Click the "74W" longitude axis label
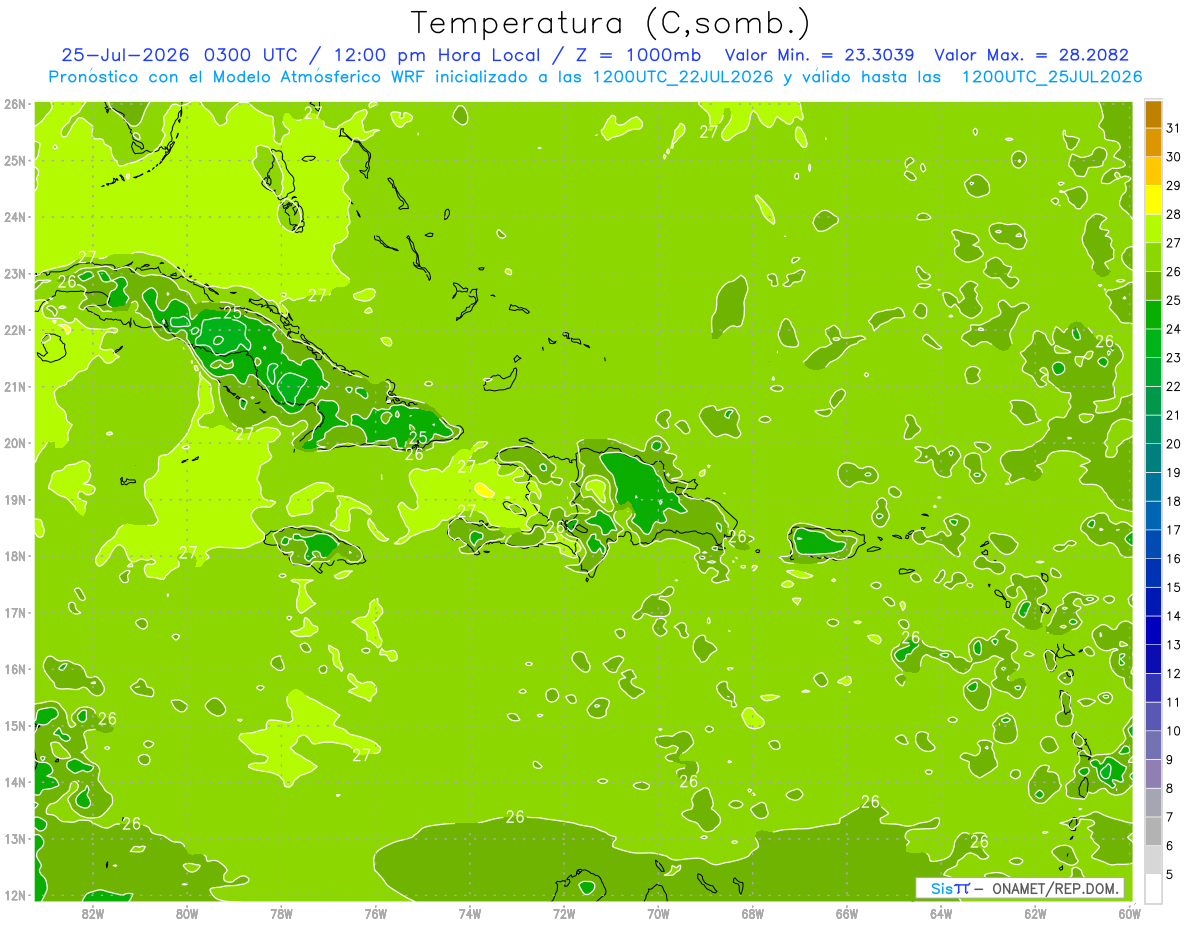 (x=470, y=913)
